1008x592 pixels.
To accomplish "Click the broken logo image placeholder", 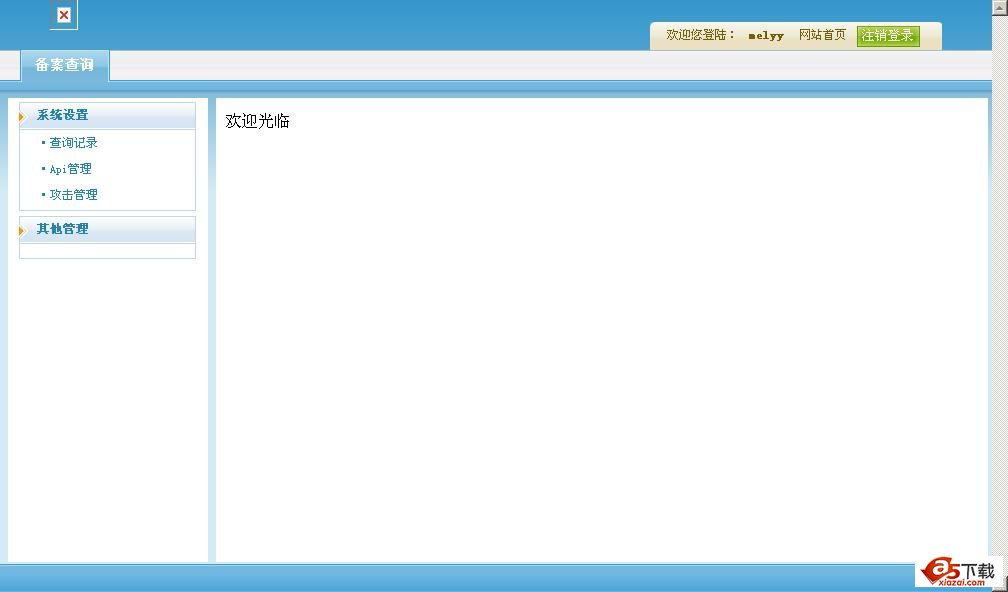I will coord(64,15).
